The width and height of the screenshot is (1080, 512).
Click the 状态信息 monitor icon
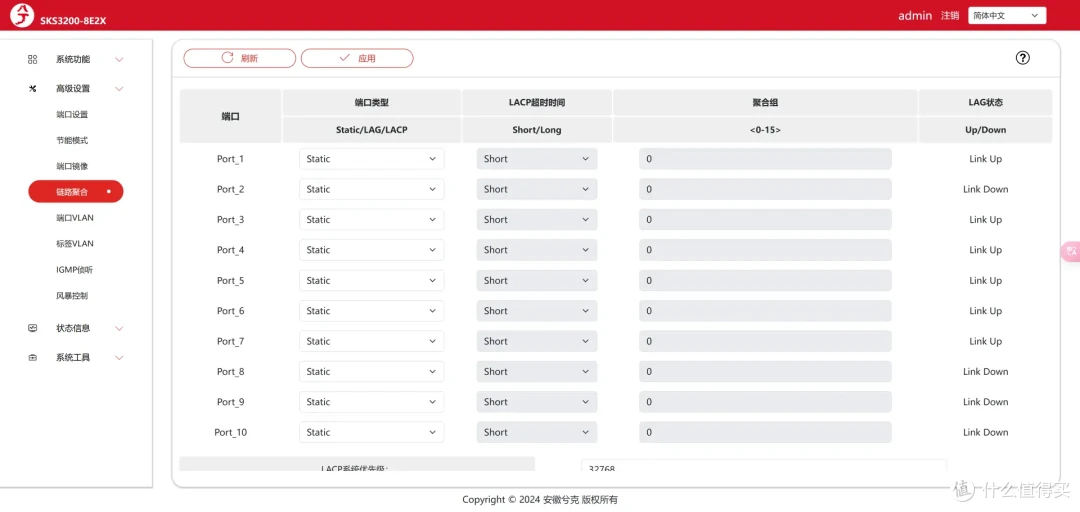32,328
